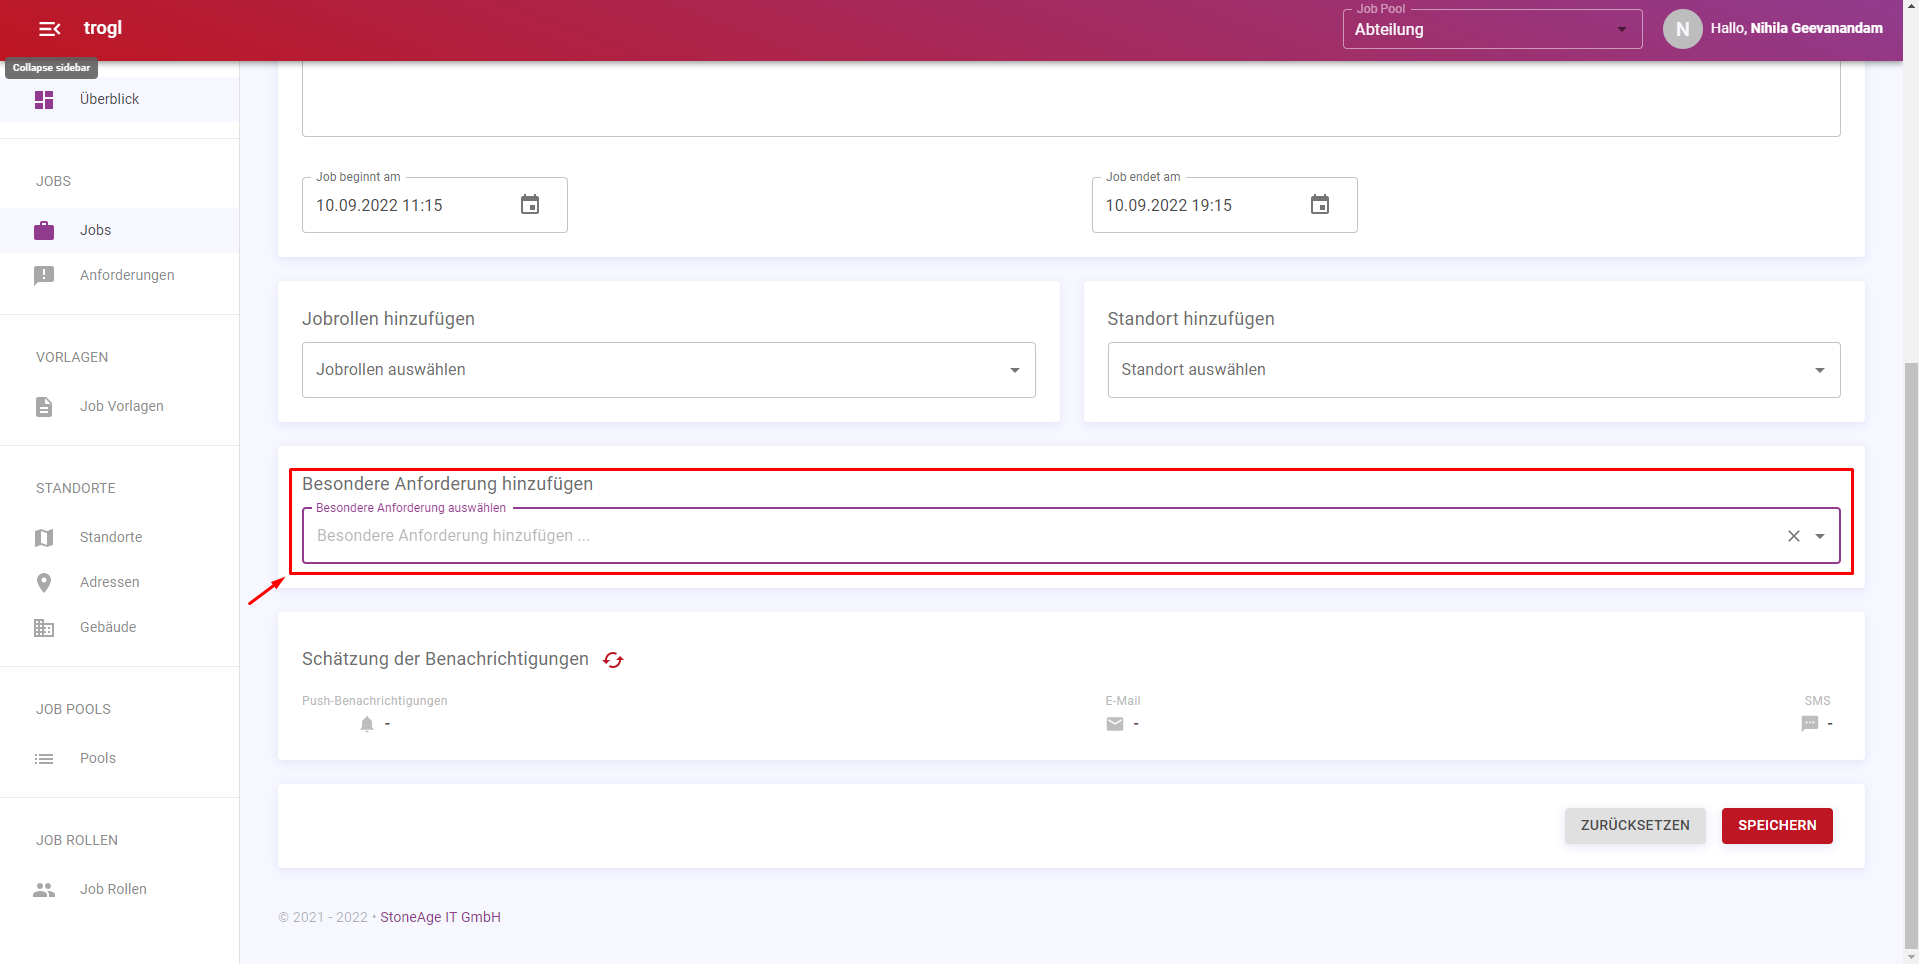Refresh the Schätzung der Benachrichtigungen estimate
This screenshot has height=964, width=1919.
point(613,660)
